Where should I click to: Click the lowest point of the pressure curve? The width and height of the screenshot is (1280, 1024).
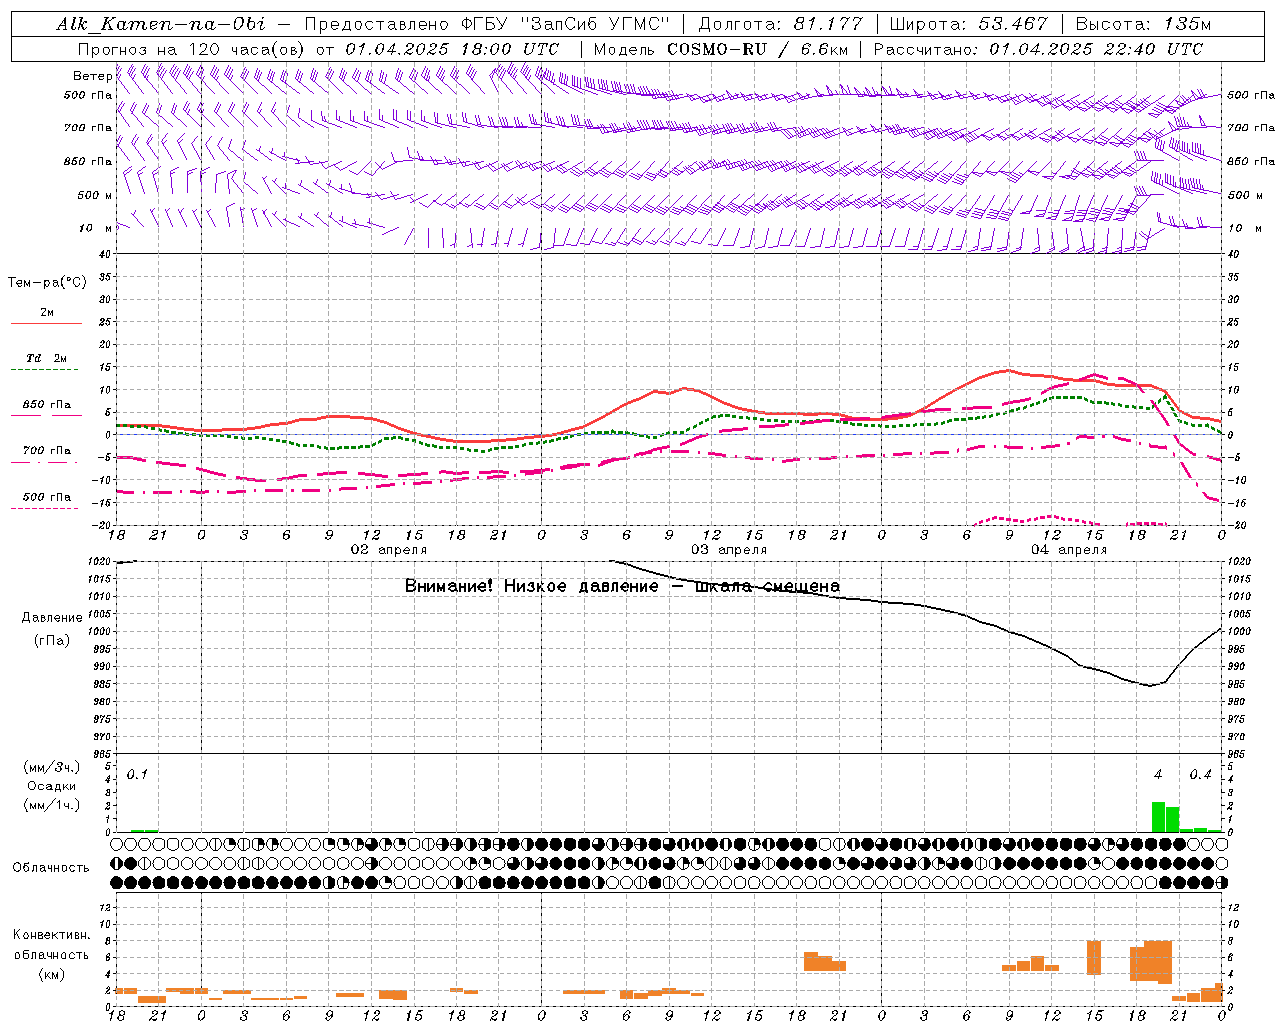1151,686
